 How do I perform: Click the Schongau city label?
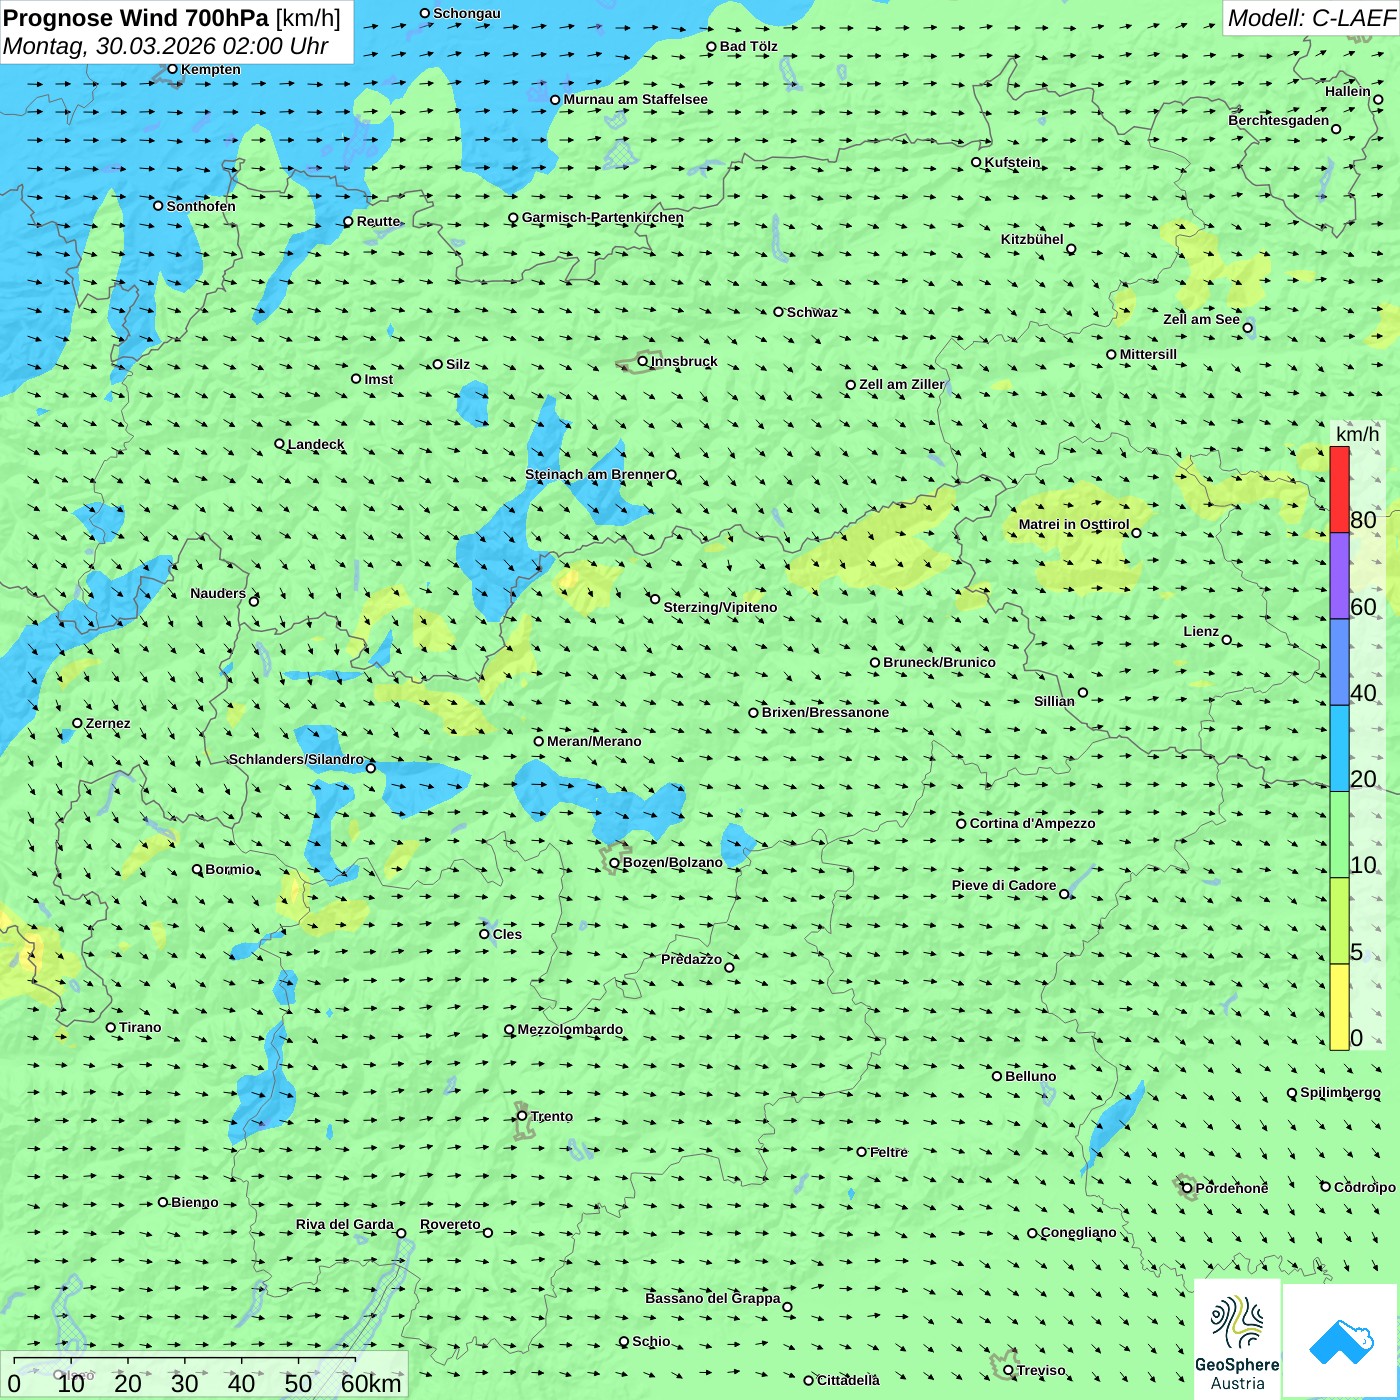(x=467, y=13)
